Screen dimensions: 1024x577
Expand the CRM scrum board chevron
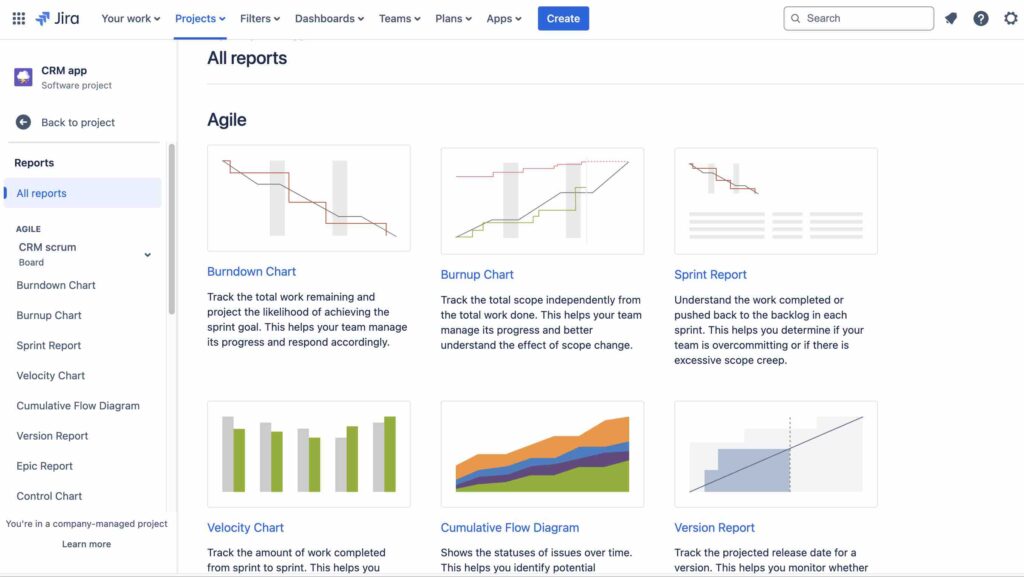[147, 254]
